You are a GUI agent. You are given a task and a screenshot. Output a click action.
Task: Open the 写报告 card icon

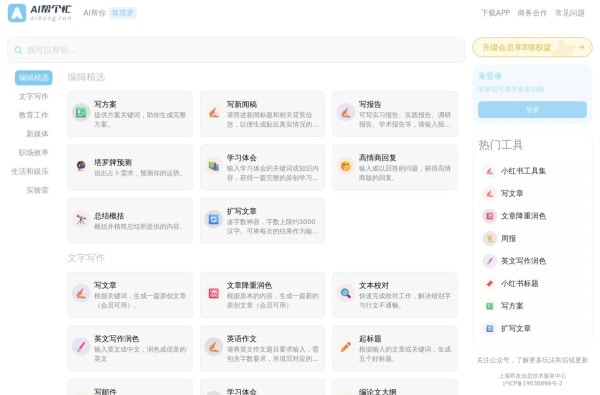coord(346,113)
